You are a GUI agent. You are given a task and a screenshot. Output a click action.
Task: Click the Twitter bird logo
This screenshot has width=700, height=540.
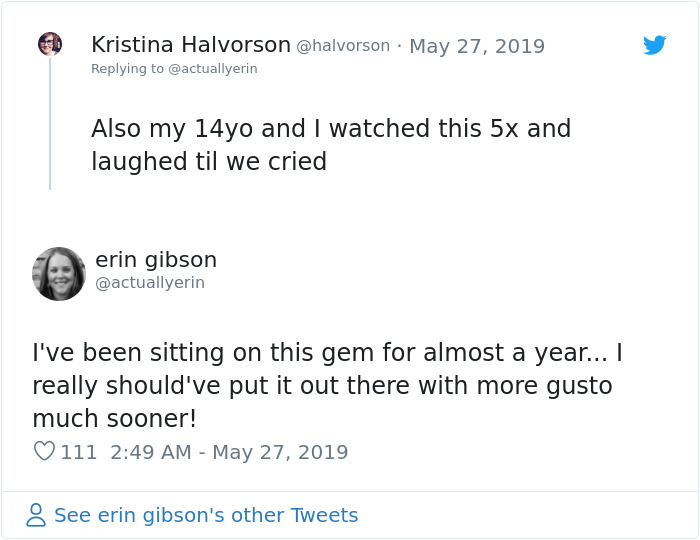pos(654,45)
